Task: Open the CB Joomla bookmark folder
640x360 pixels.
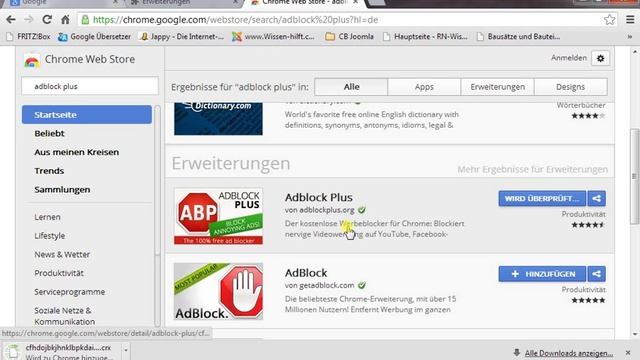Action: pyautogui.click(x=349, y=37)
